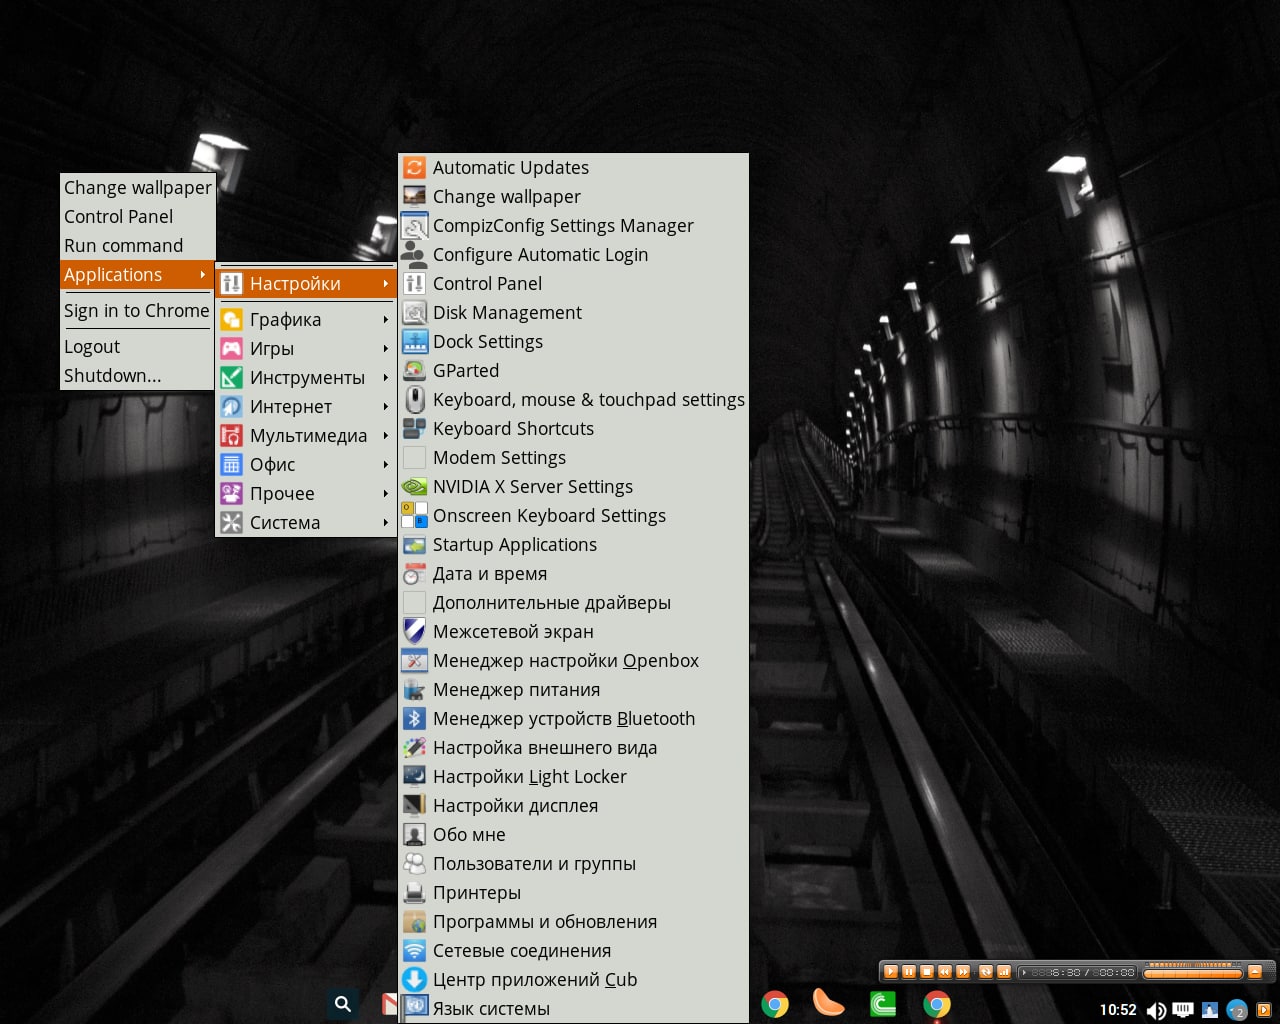
Task: Choose Logout from the menu
Action: point(137,347)
